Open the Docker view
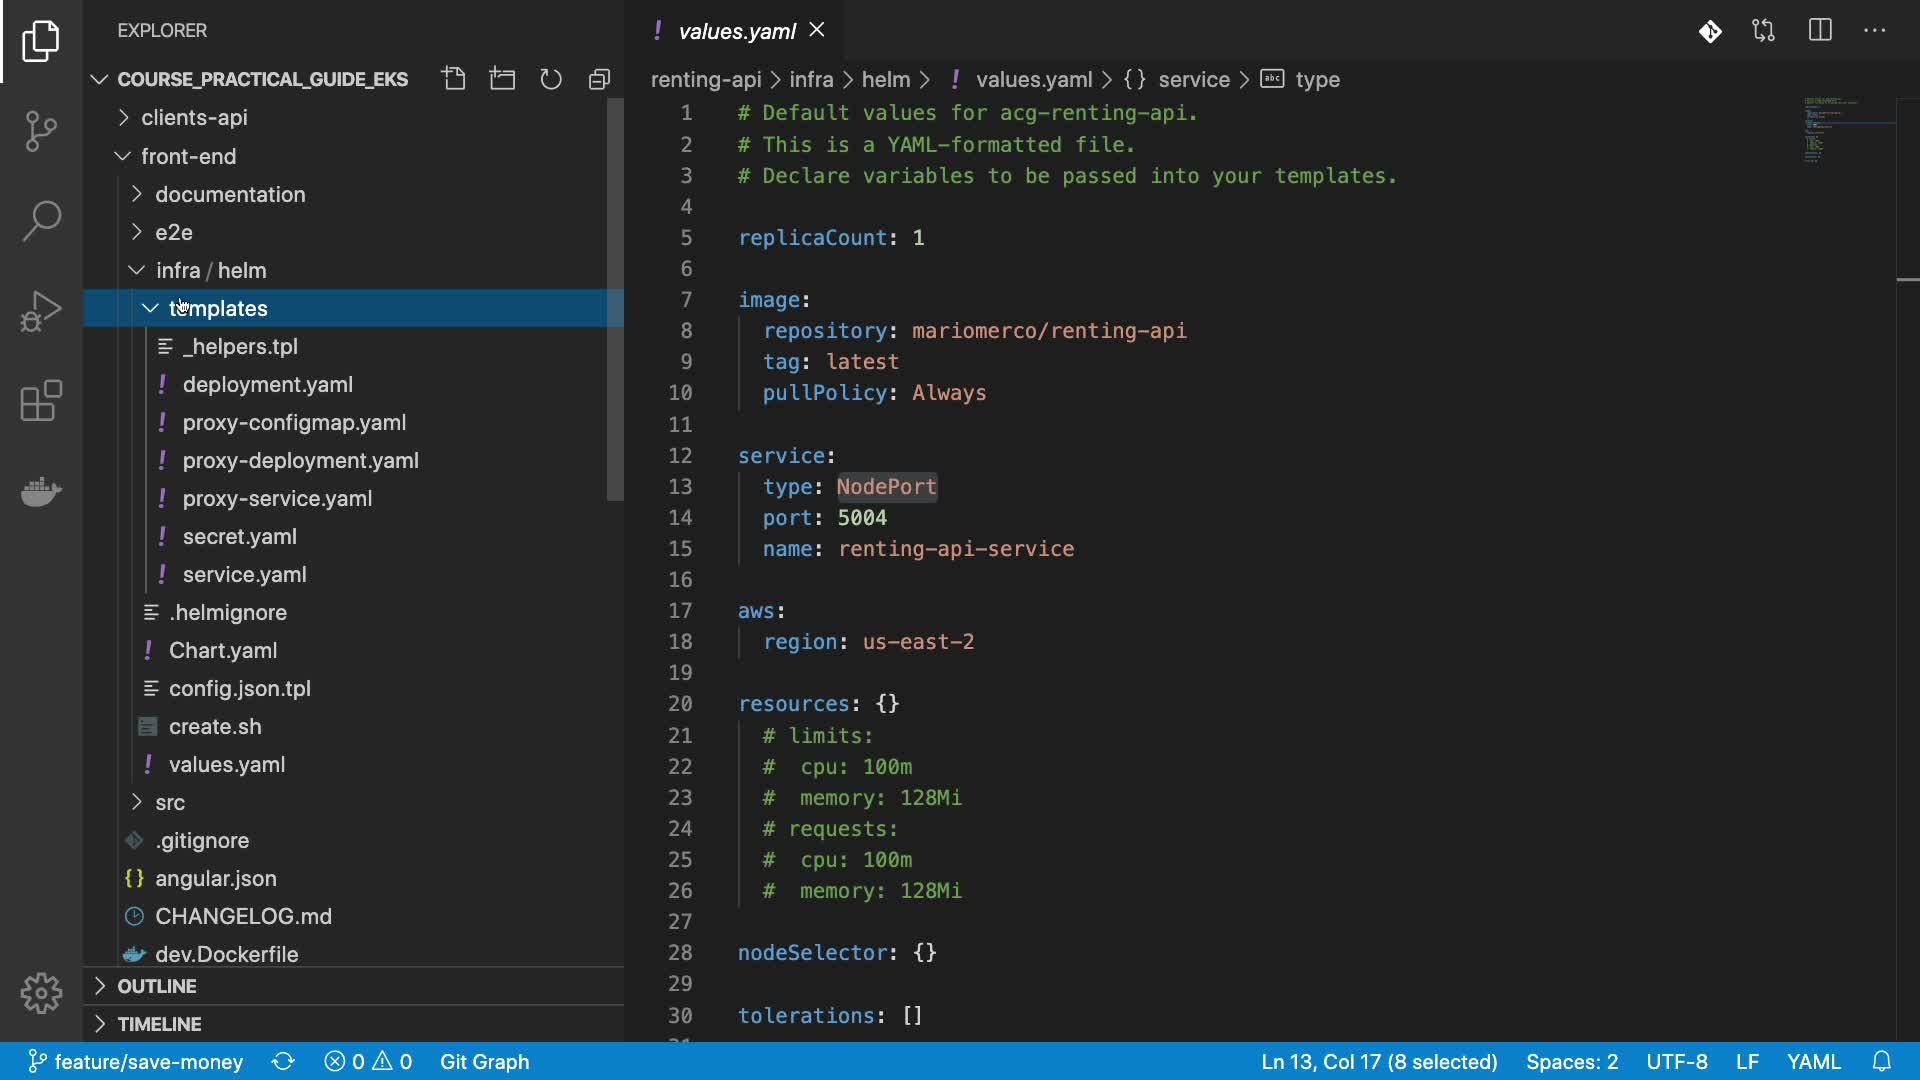Image resolution: width=1920 pixels, height=1080 pixels. pos(41,491)
